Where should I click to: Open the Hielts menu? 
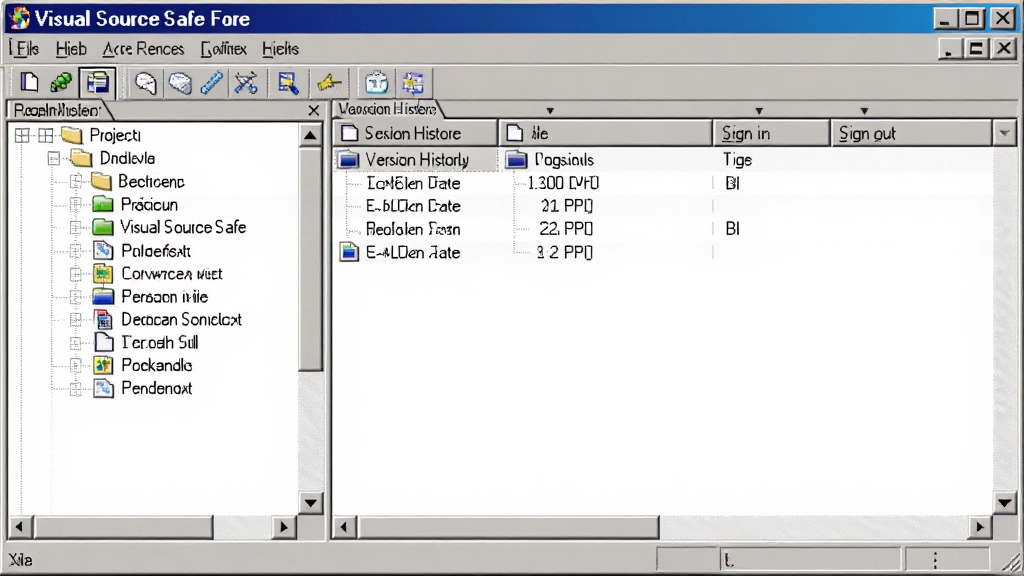pos(281,49)
